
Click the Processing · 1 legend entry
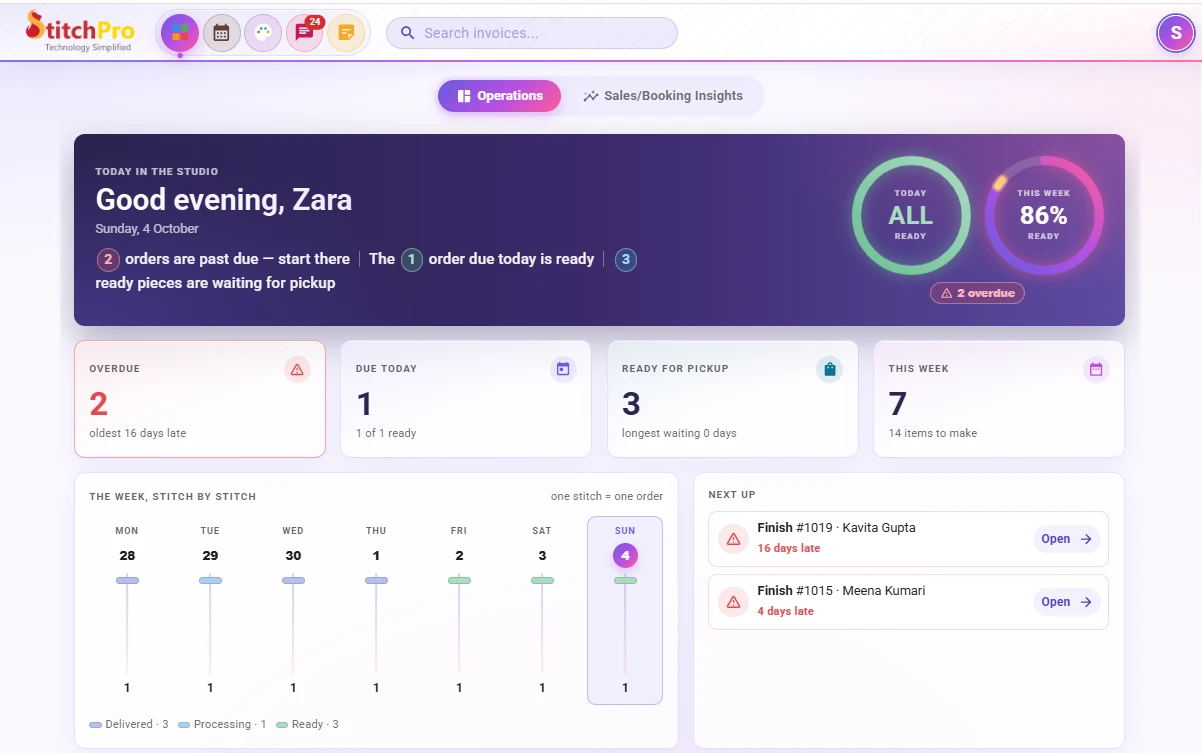222,724
